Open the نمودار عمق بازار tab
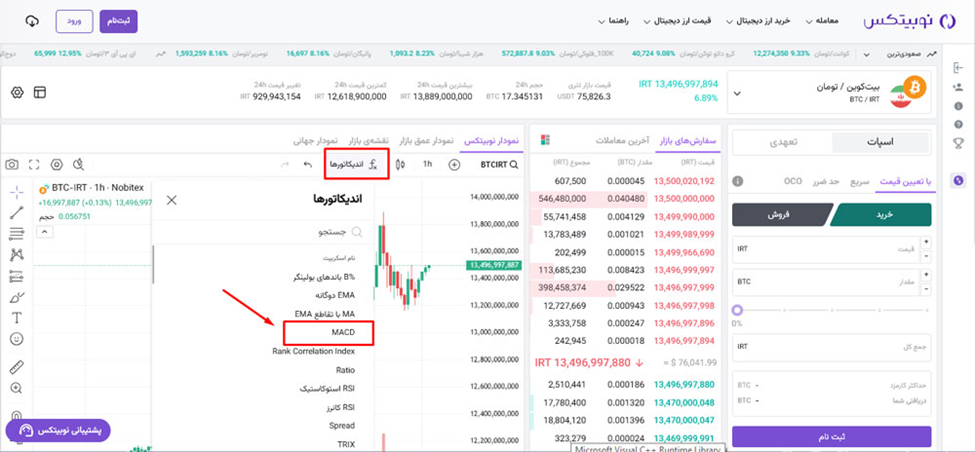The image size is (975, 452). click(426, 141)
